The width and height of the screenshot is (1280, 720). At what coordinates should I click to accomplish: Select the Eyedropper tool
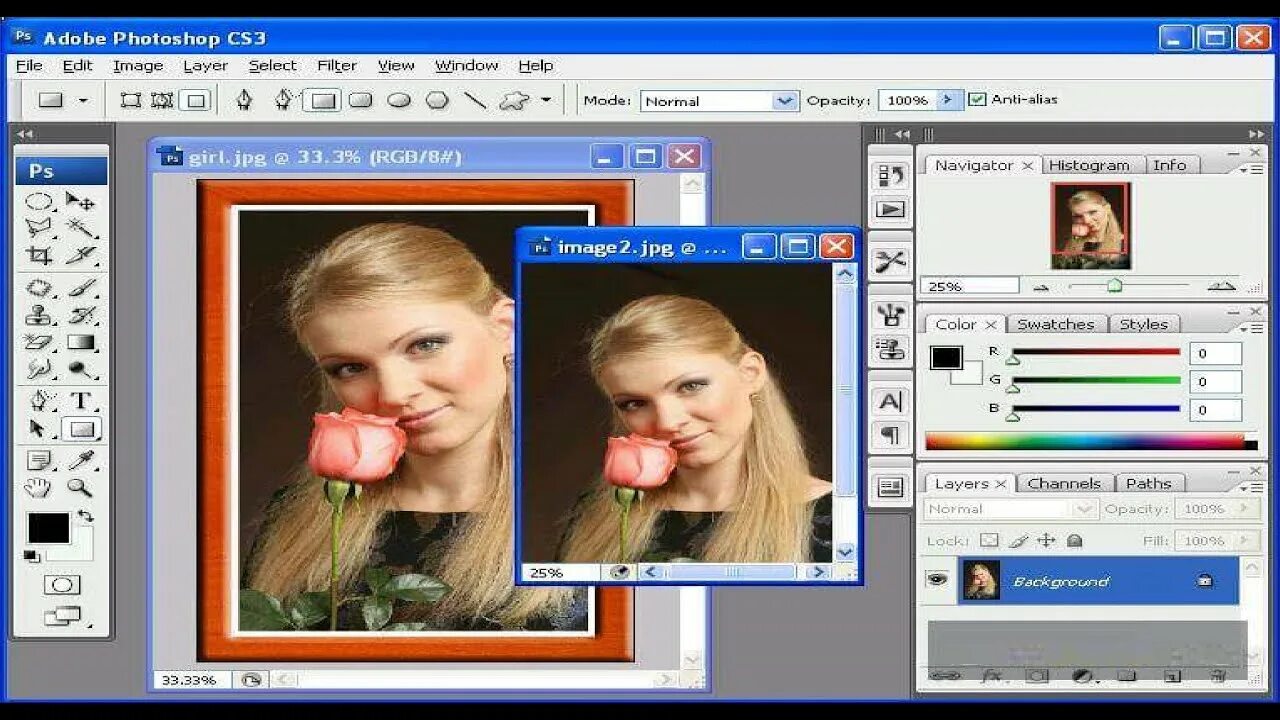(x=81, y=461)
